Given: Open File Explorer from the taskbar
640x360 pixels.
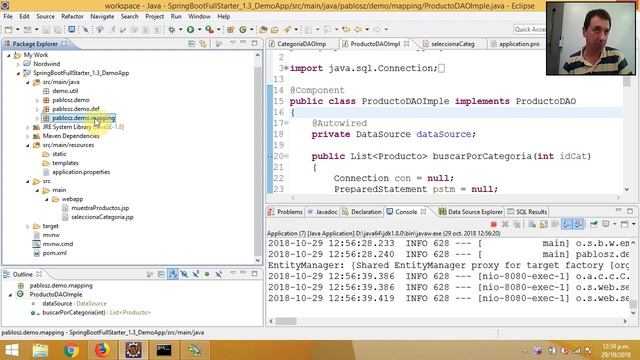Looking at the screenshot, I should pyautogui.click(x=40, y=350).
